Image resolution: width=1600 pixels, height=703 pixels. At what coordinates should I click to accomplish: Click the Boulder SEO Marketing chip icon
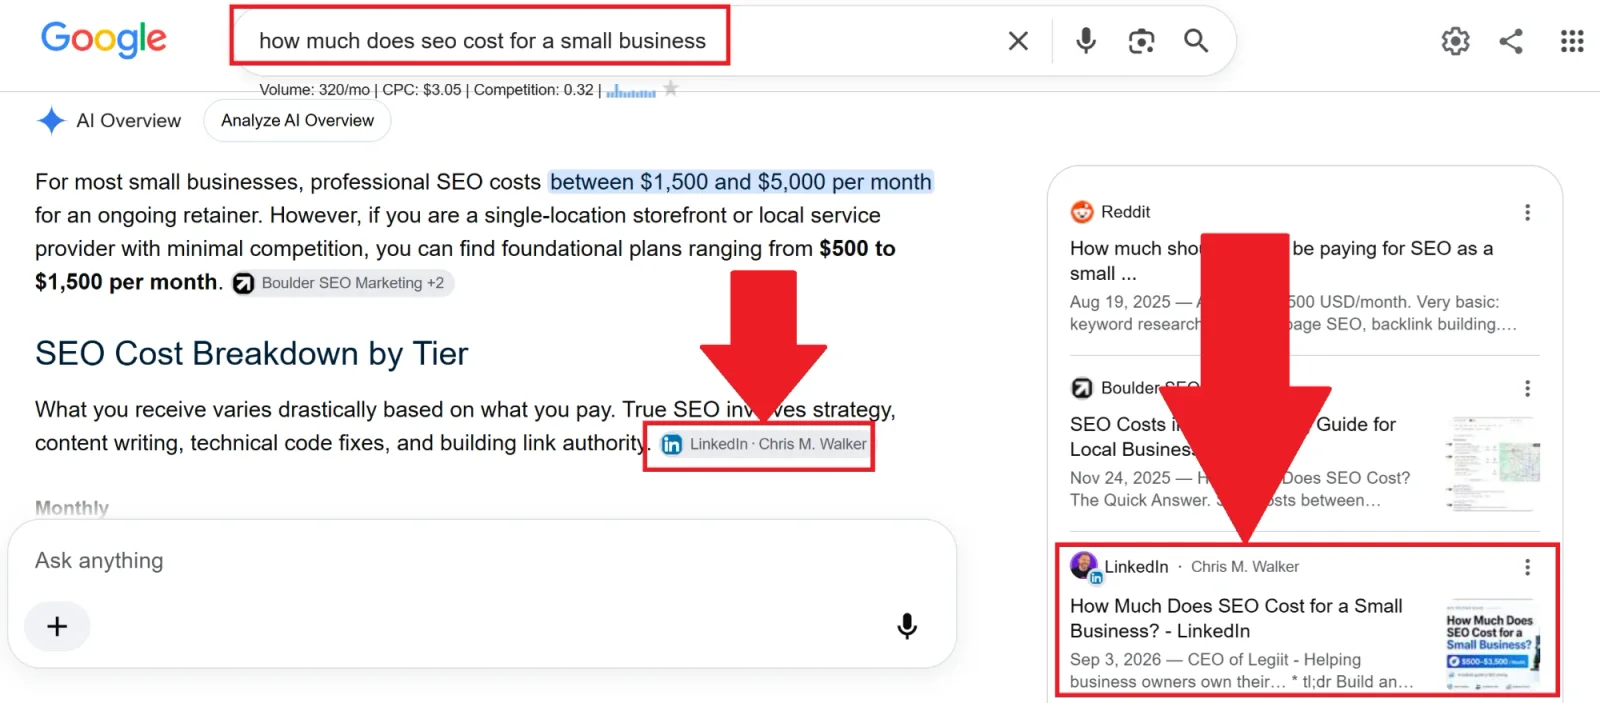[244, 284]
